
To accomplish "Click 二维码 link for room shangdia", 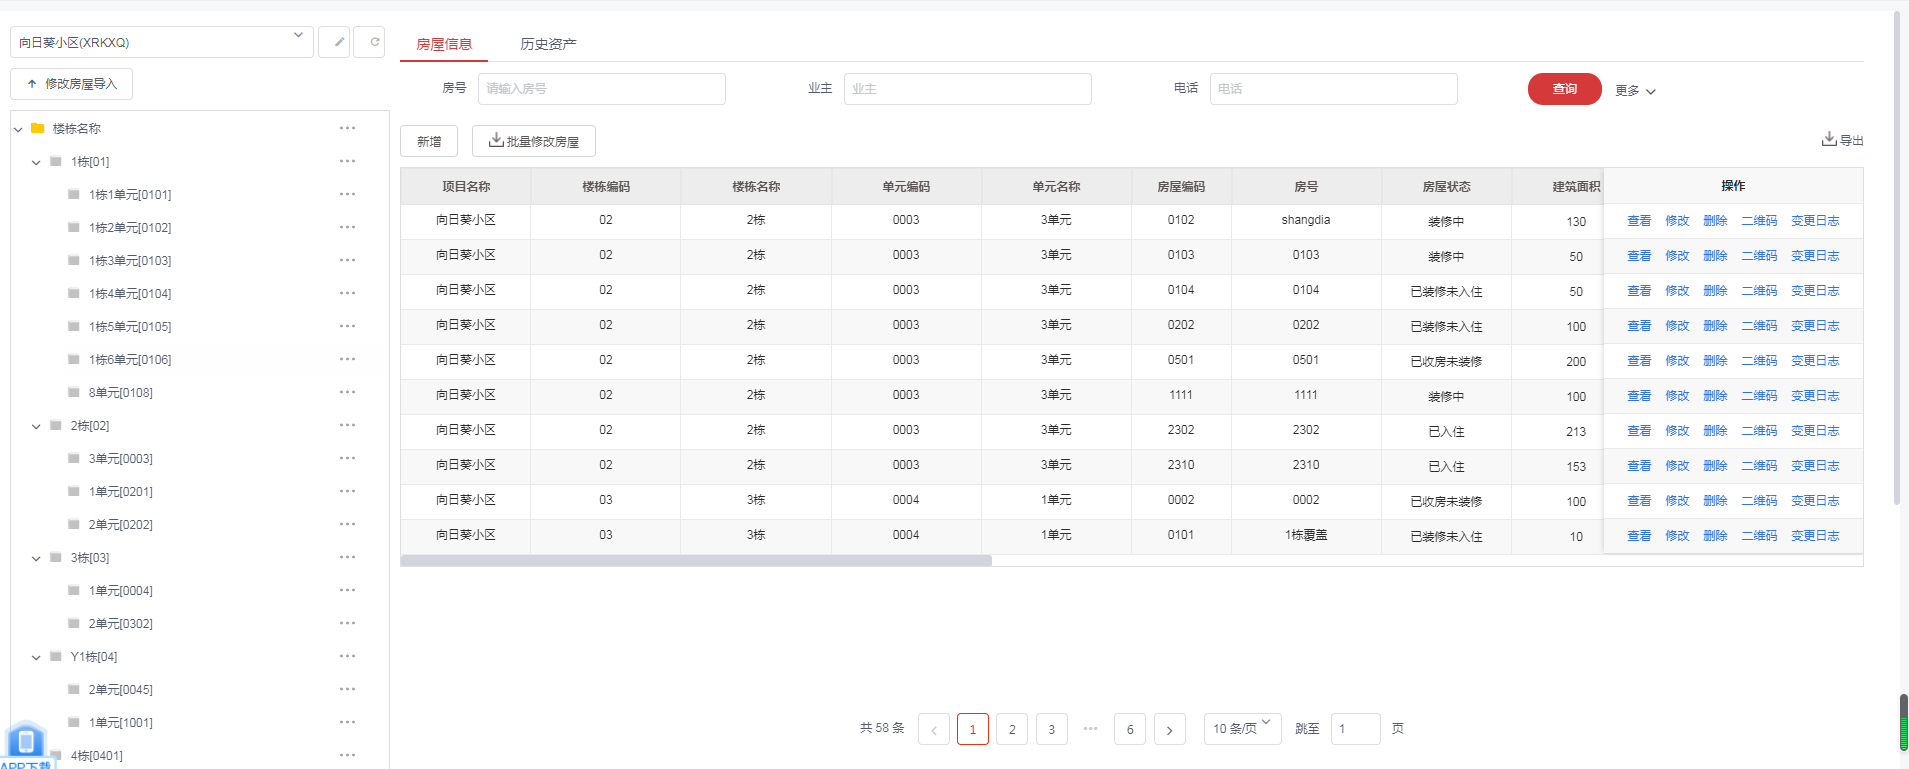I will pyautogui.click(x=1758, y=221).
